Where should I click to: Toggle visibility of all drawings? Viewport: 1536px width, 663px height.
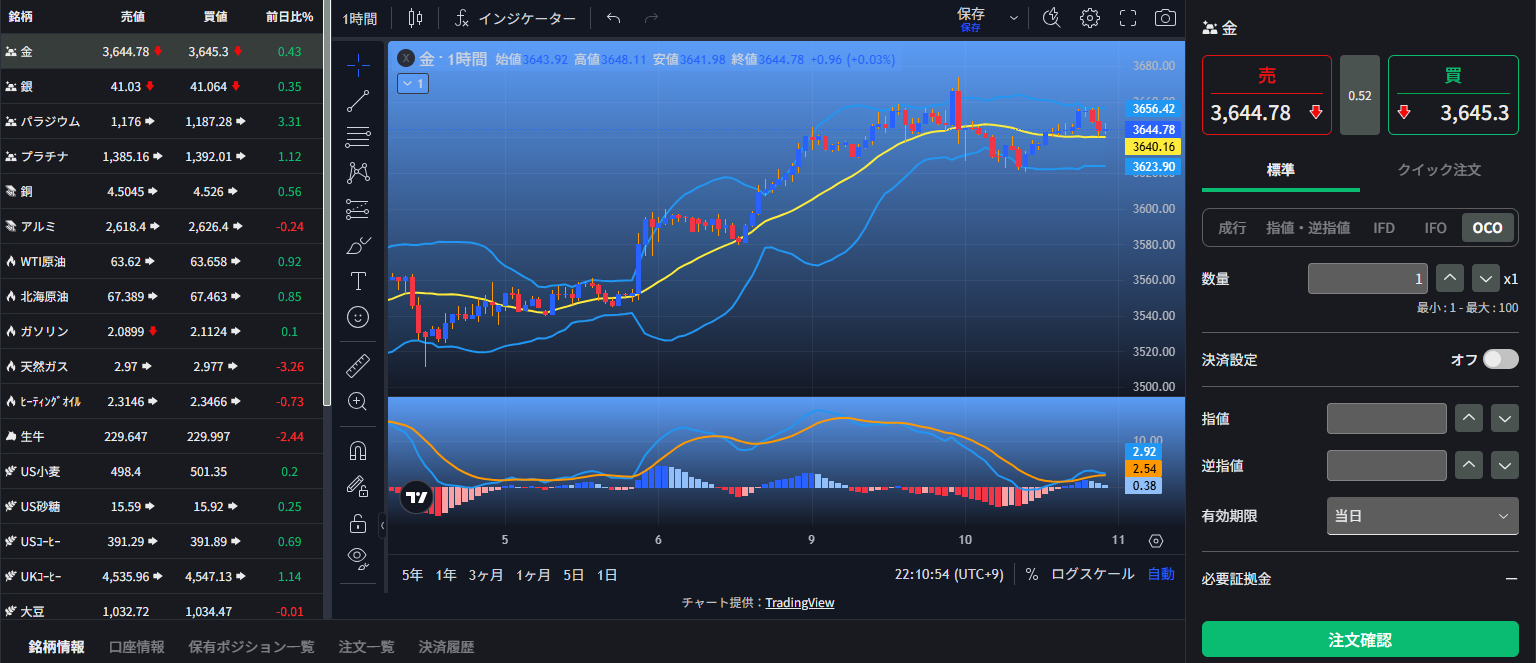[x=358, y=557]
